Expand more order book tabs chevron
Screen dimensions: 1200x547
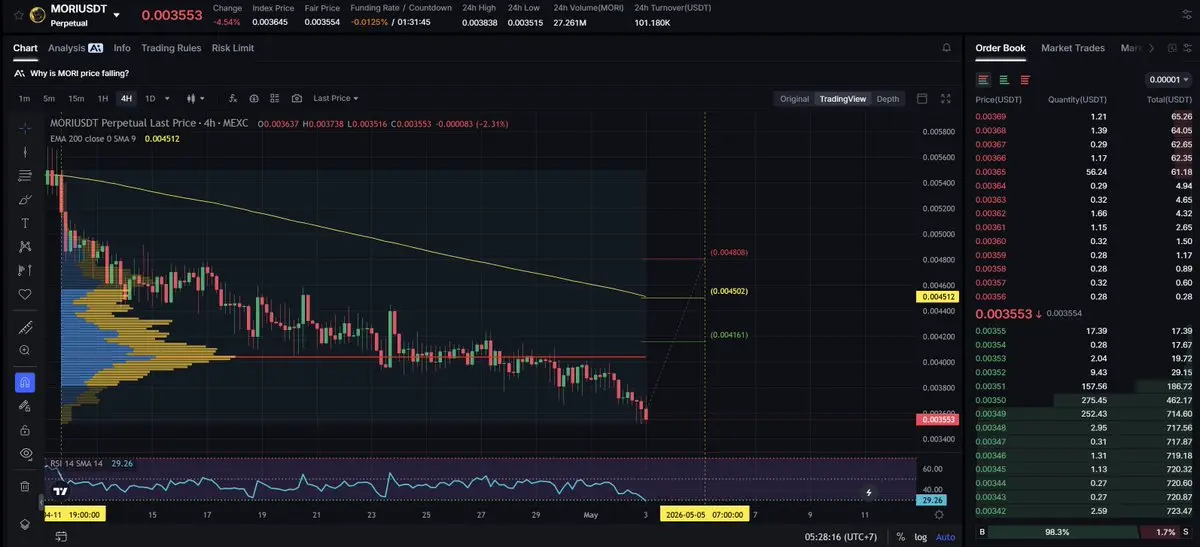pyautogui.click(x=1150, y=48)
